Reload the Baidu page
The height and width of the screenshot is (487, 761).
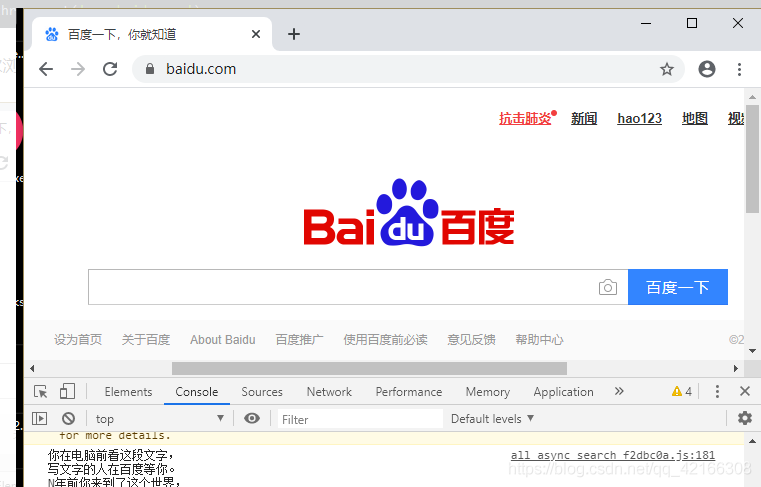click(110, 69)
